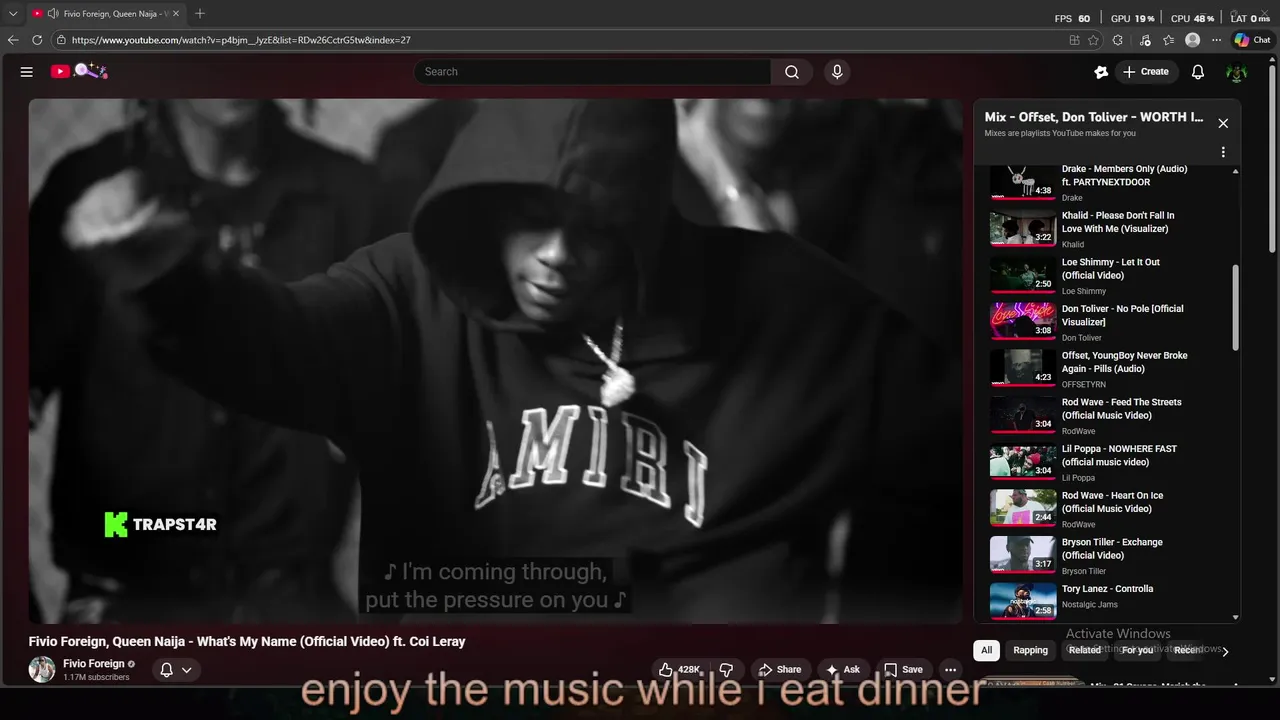
Task: Click the video player to pause
Action: [495, 360]
